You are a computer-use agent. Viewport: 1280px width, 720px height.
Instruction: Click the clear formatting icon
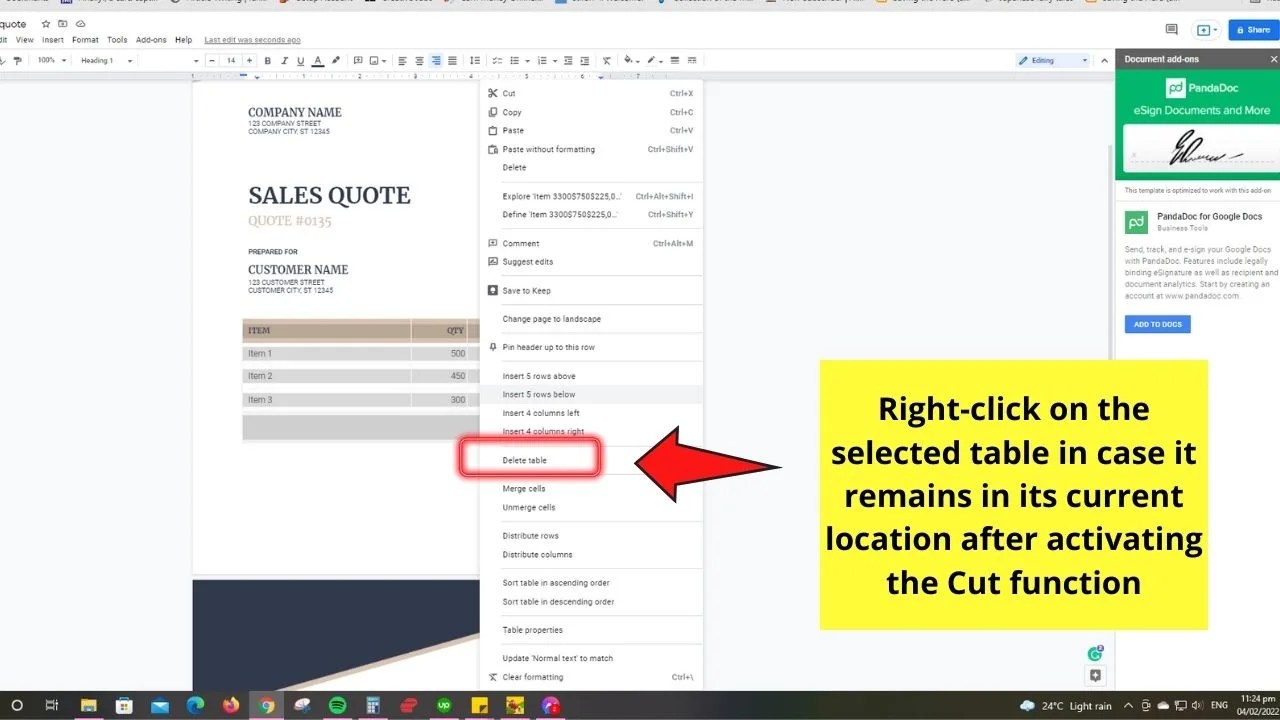606,60
